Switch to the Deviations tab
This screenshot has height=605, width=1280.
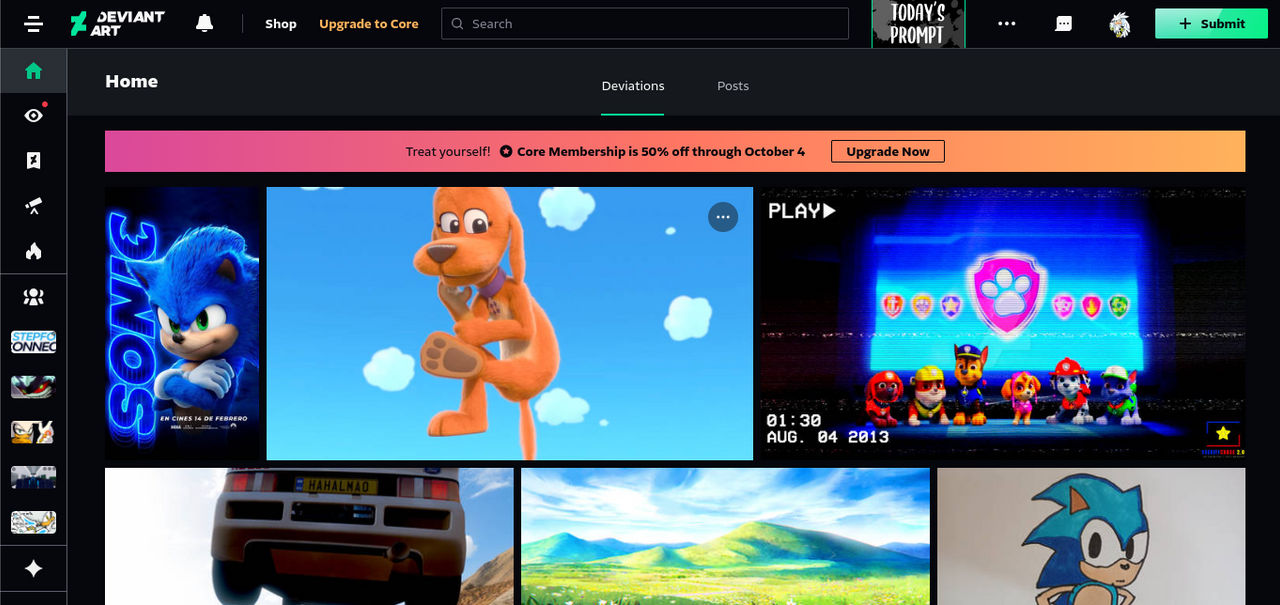[633, 86]
